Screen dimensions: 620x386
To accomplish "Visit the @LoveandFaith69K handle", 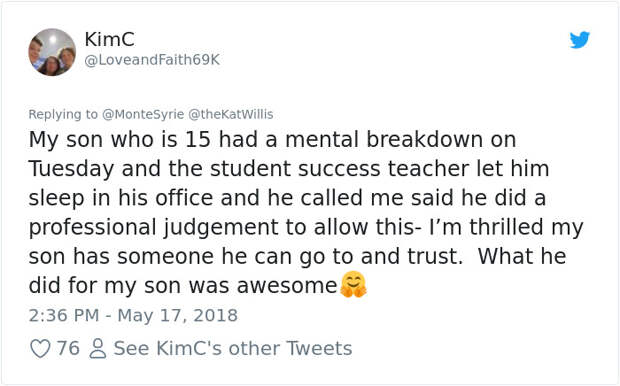I will (x=152, y=60).
